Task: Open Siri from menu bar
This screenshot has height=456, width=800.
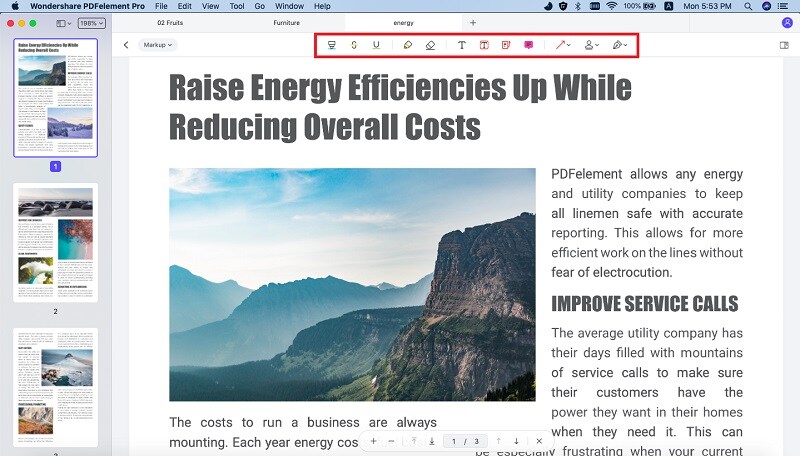Action: pos(766,6)
